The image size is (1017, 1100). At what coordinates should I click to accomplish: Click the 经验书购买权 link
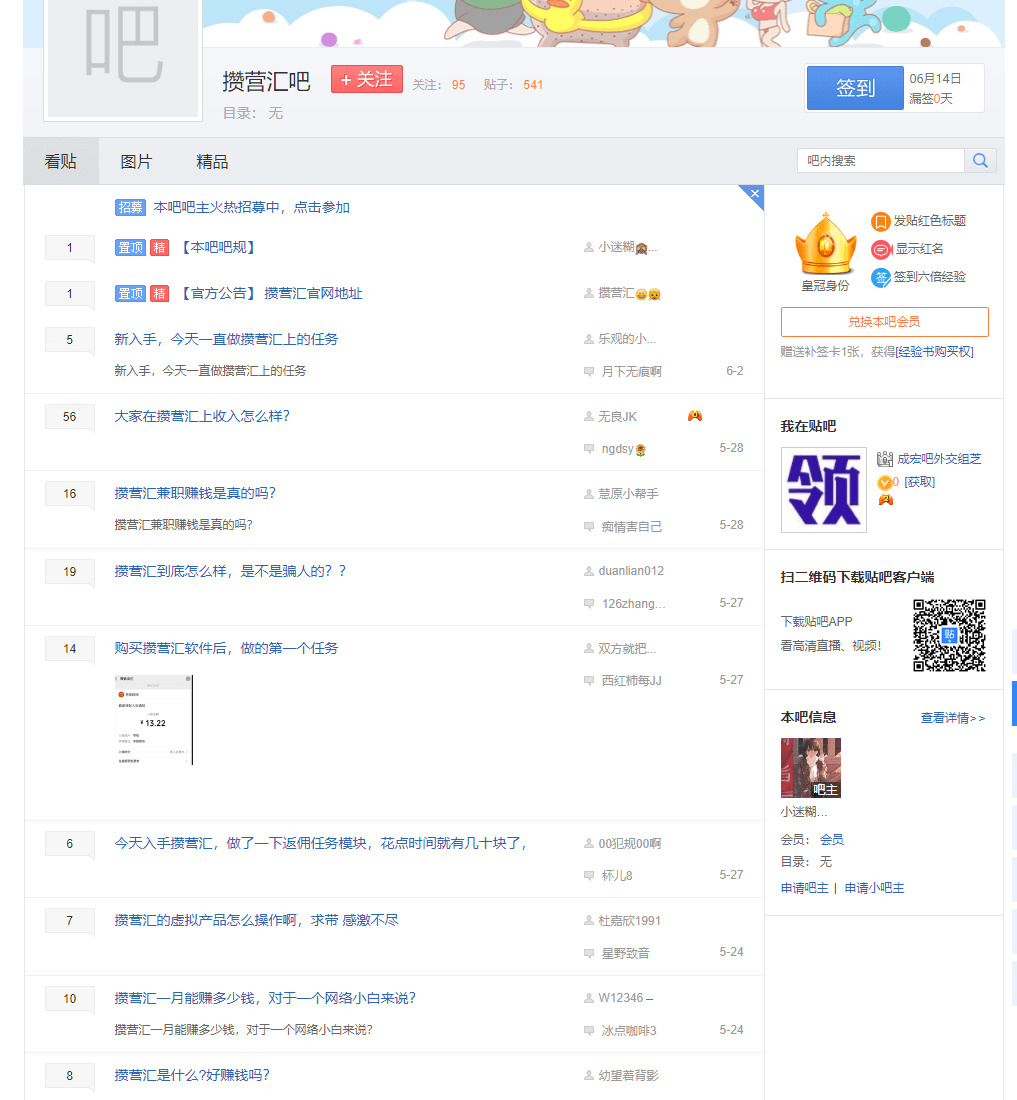click(934, 351)
